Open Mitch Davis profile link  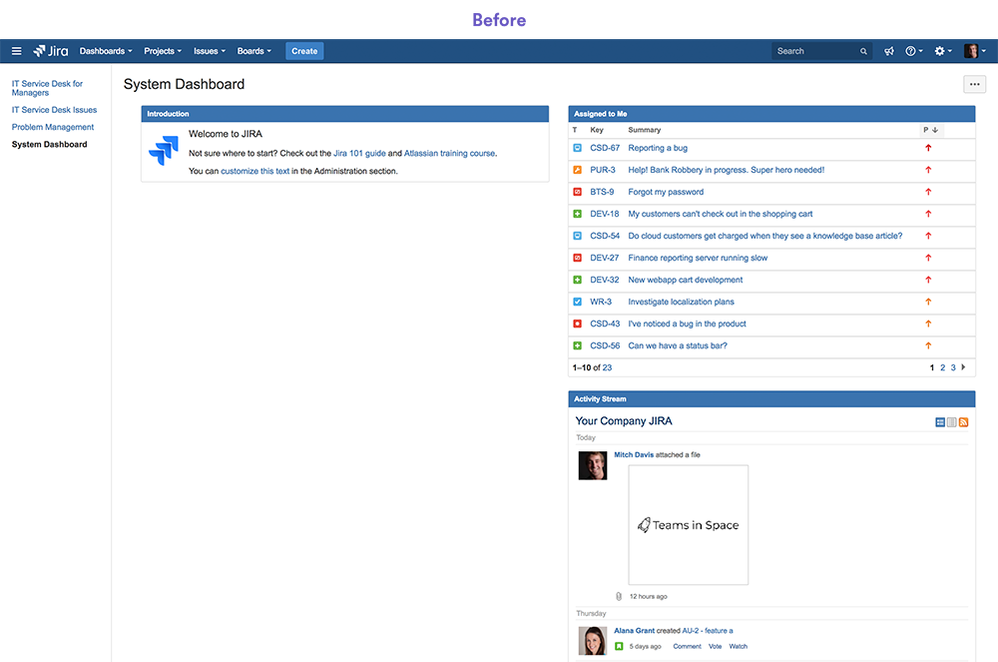pyautogui.click(x=633, y=454)
